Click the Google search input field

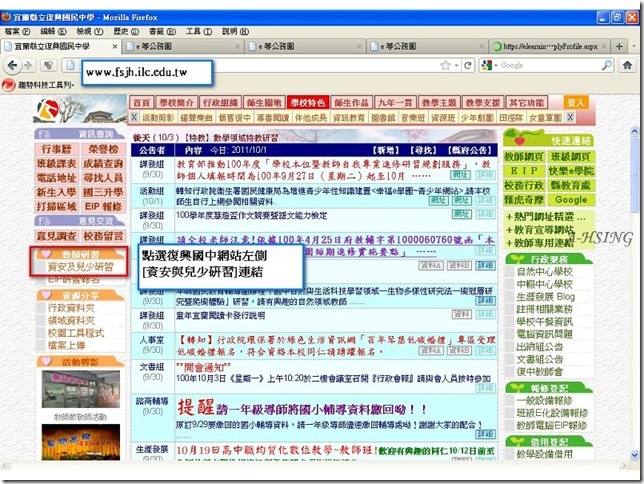(x=550, y=65)
